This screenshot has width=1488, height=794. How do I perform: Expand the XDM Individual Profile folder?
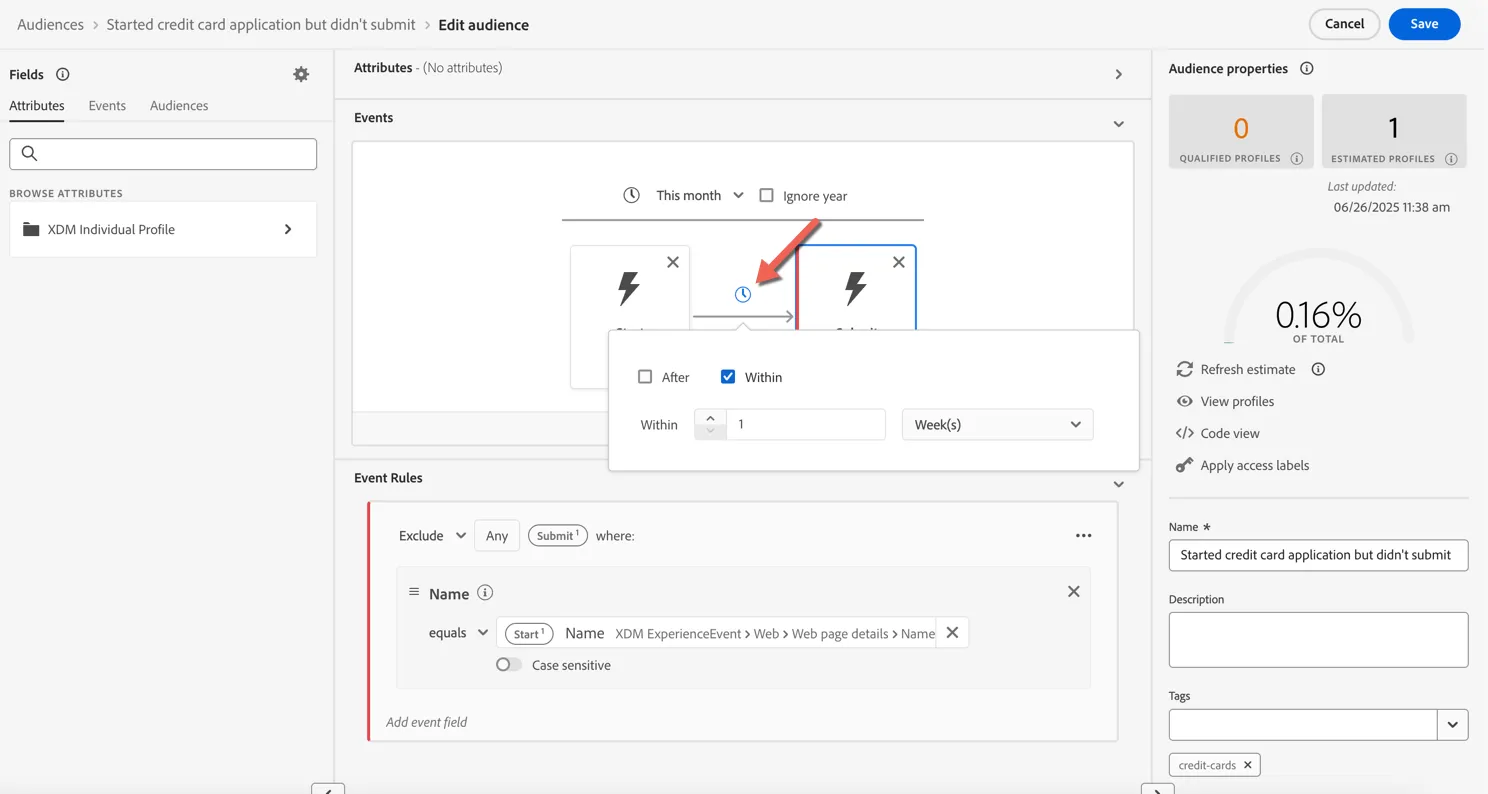163,229
